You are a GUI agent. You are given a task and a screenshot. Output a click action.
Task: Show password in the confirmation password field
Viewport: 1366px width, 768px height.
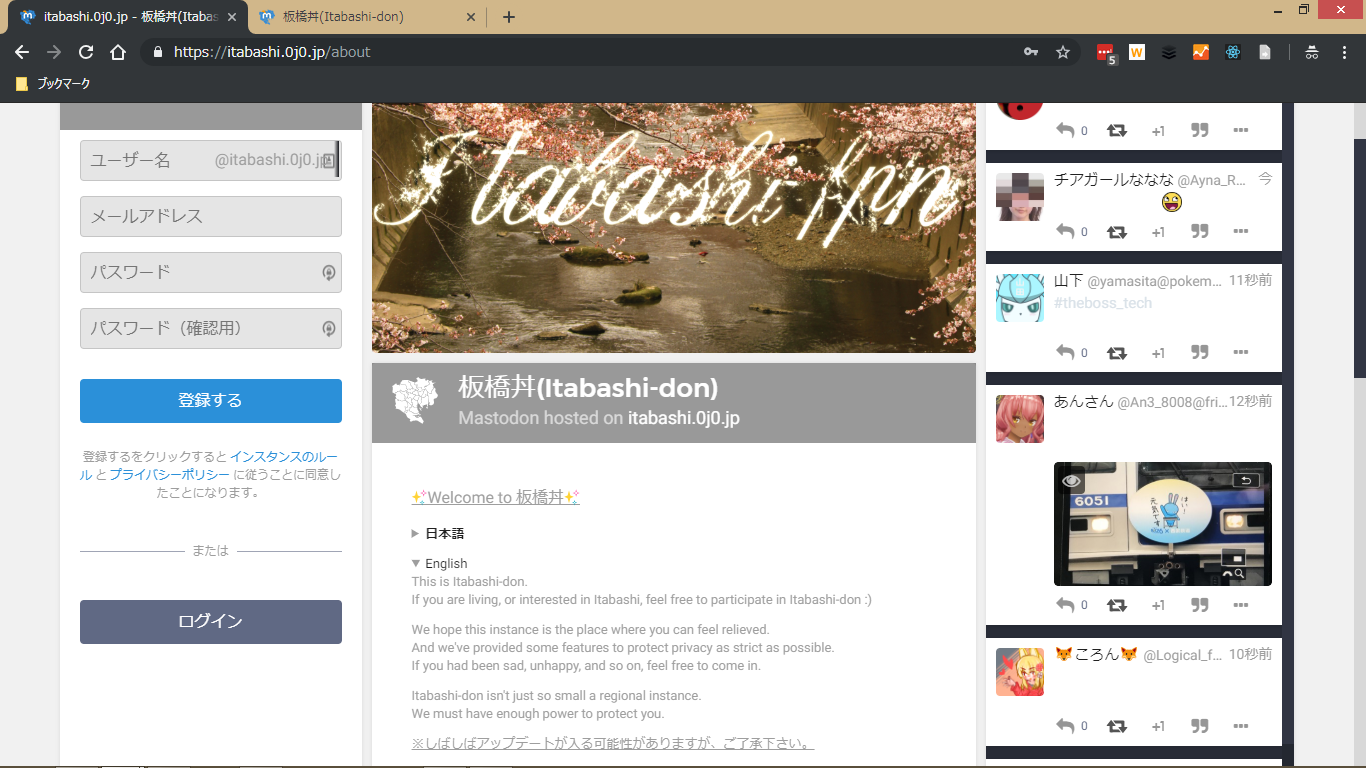(x=328, y=328)
